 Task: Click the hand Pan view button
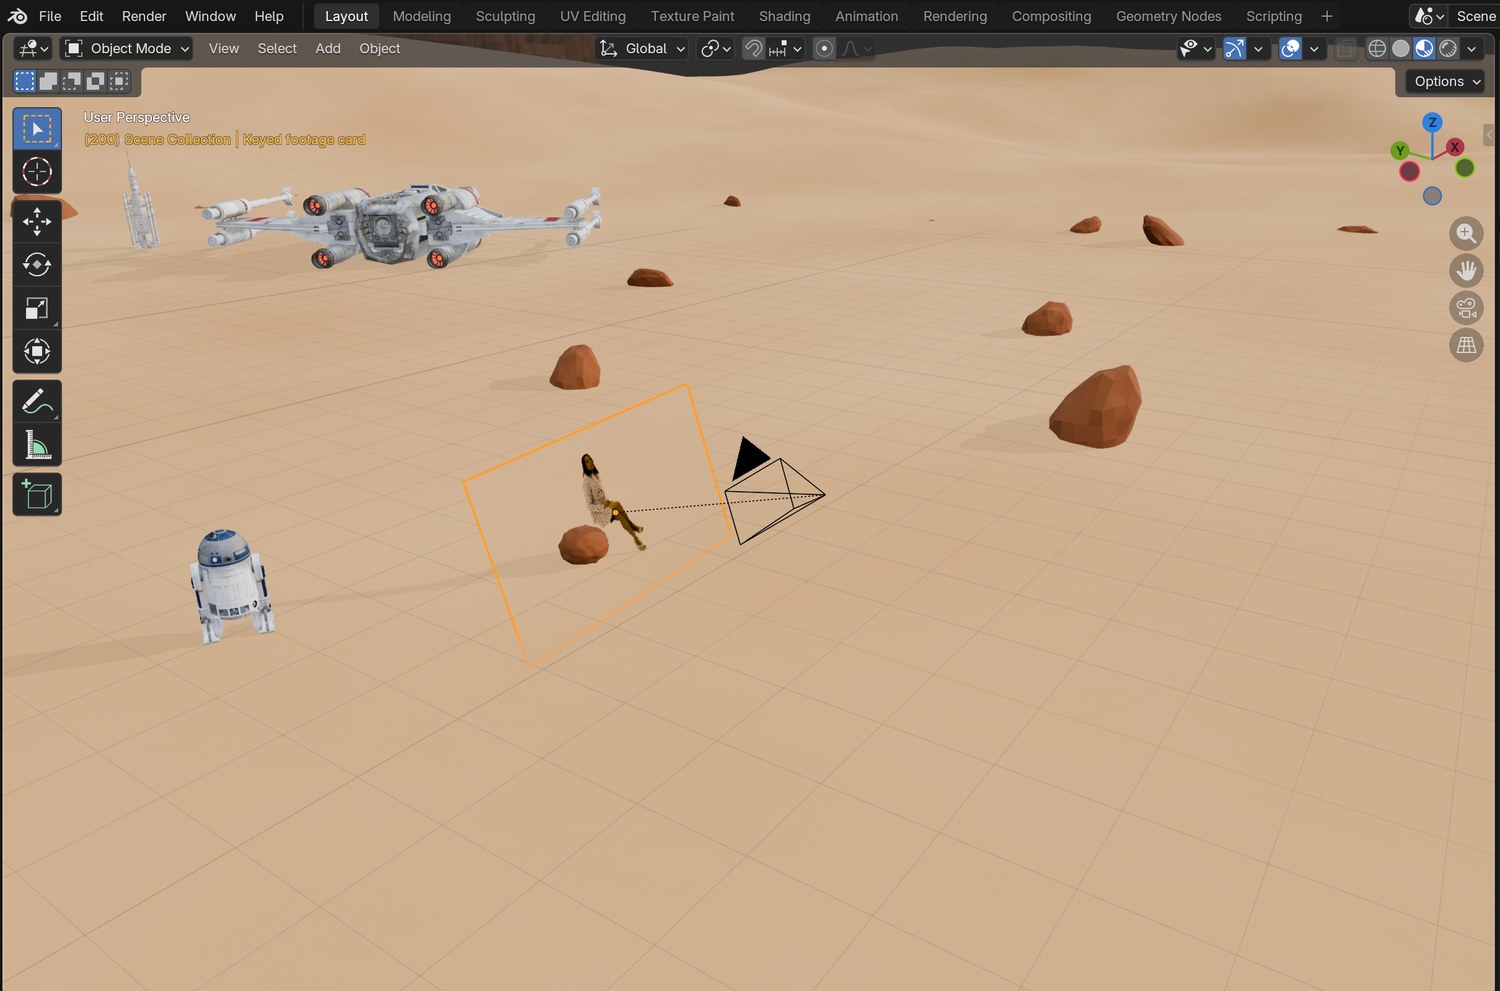[x=1466, y=271]
